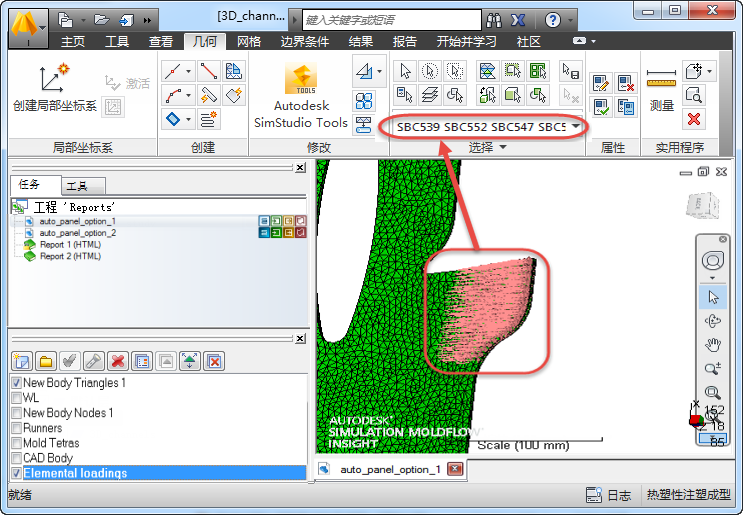Close the layers panel with its X button
This screenshot has height=515, width=743.
tap(300, 338)
